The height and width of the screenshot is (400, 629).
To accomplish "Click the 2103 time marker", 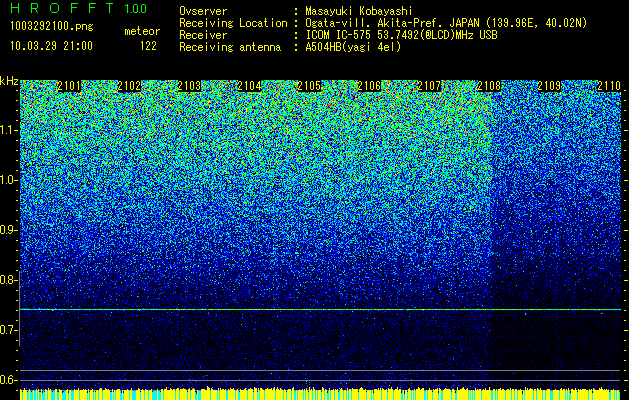I will (x=189, y=86).
